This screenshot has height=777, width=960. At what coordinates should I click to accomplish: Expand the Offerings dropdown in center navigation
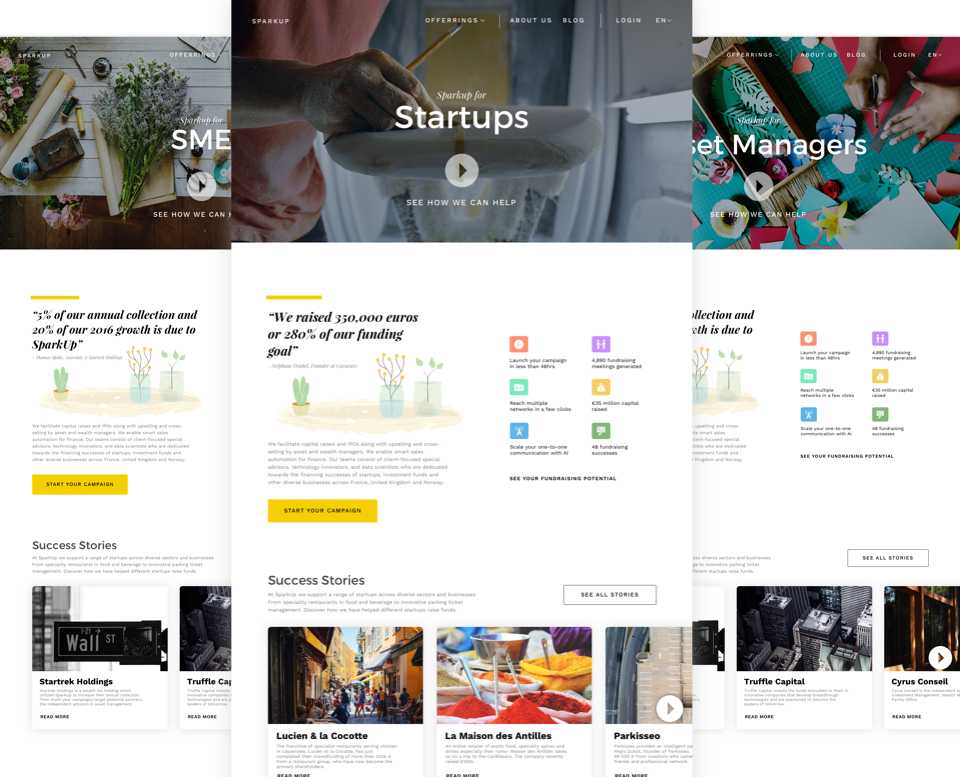[x=455, y=20]
